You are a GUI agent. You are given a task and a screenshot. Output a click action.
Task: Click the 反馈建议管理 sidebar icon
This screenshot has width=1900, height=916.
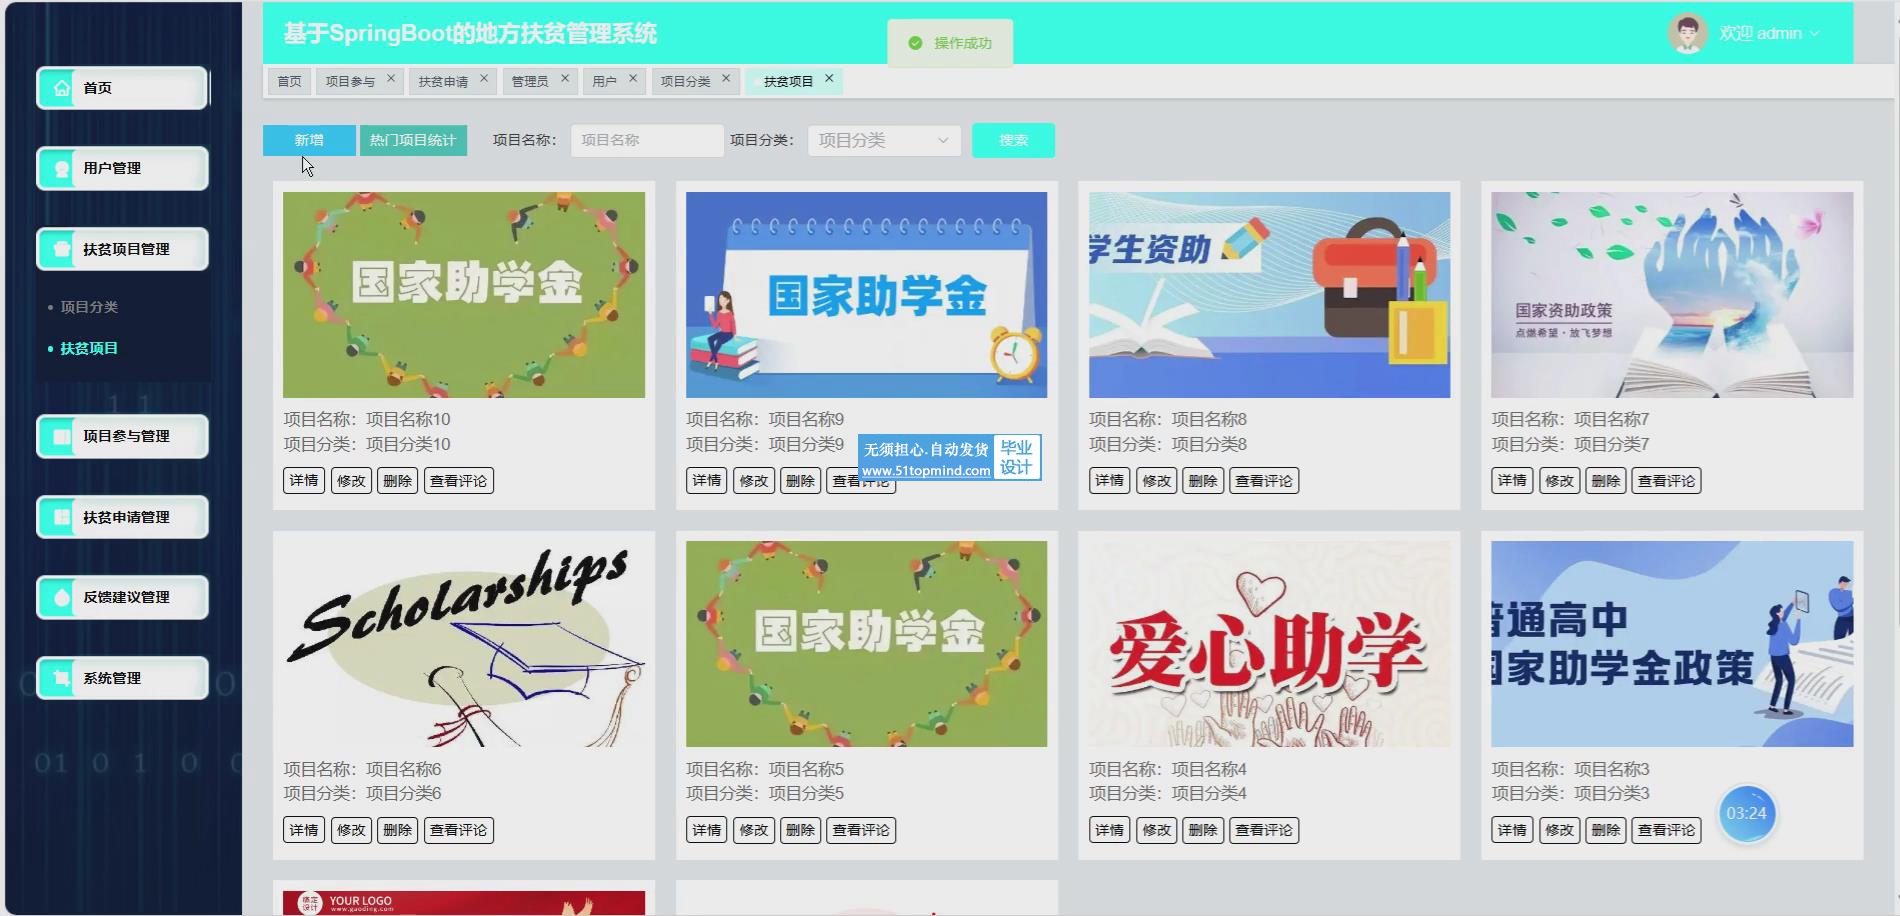pos(62,597)
